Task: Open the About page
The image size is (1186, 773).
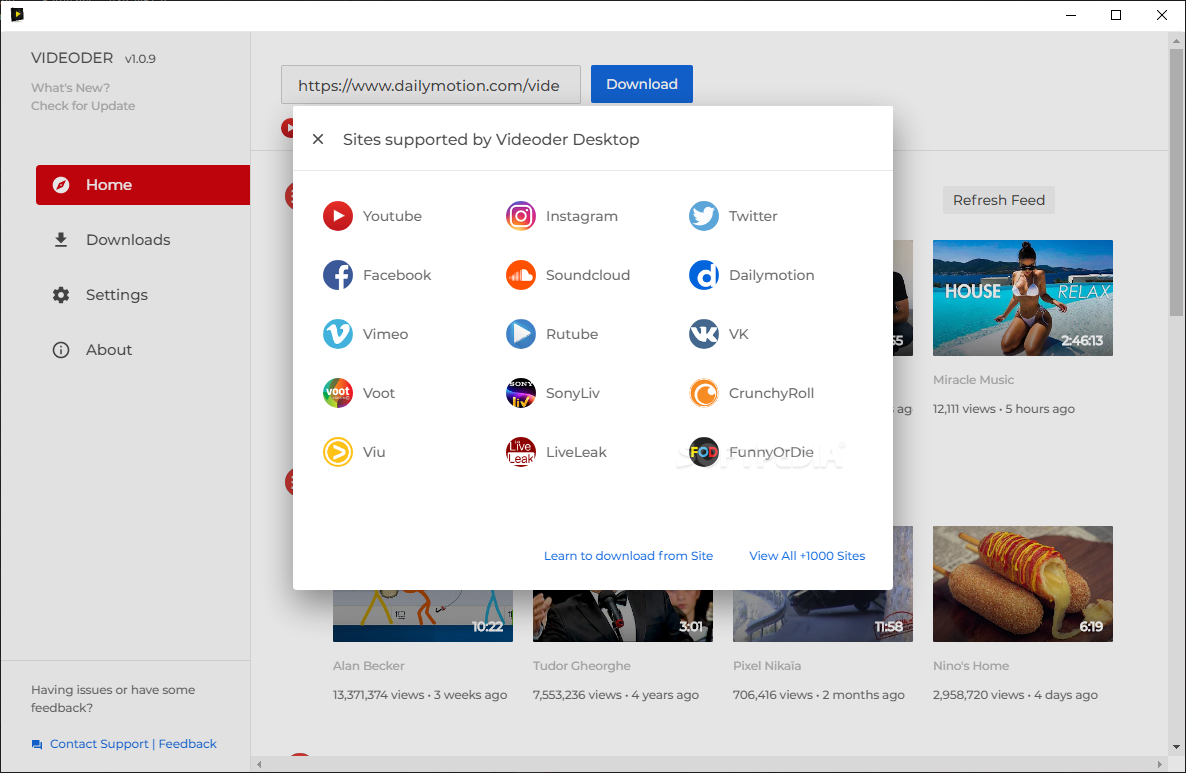Action: click(143, 350)
